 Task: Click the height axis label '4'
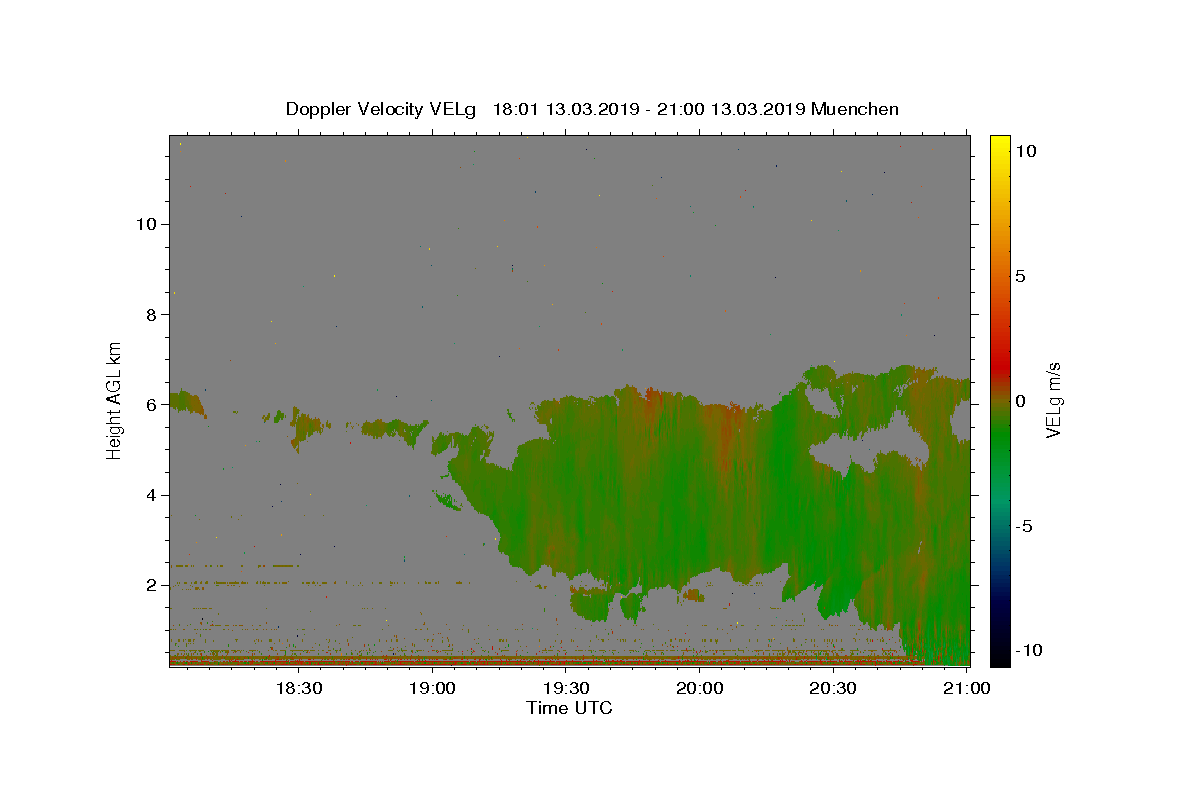click(150, 495)
